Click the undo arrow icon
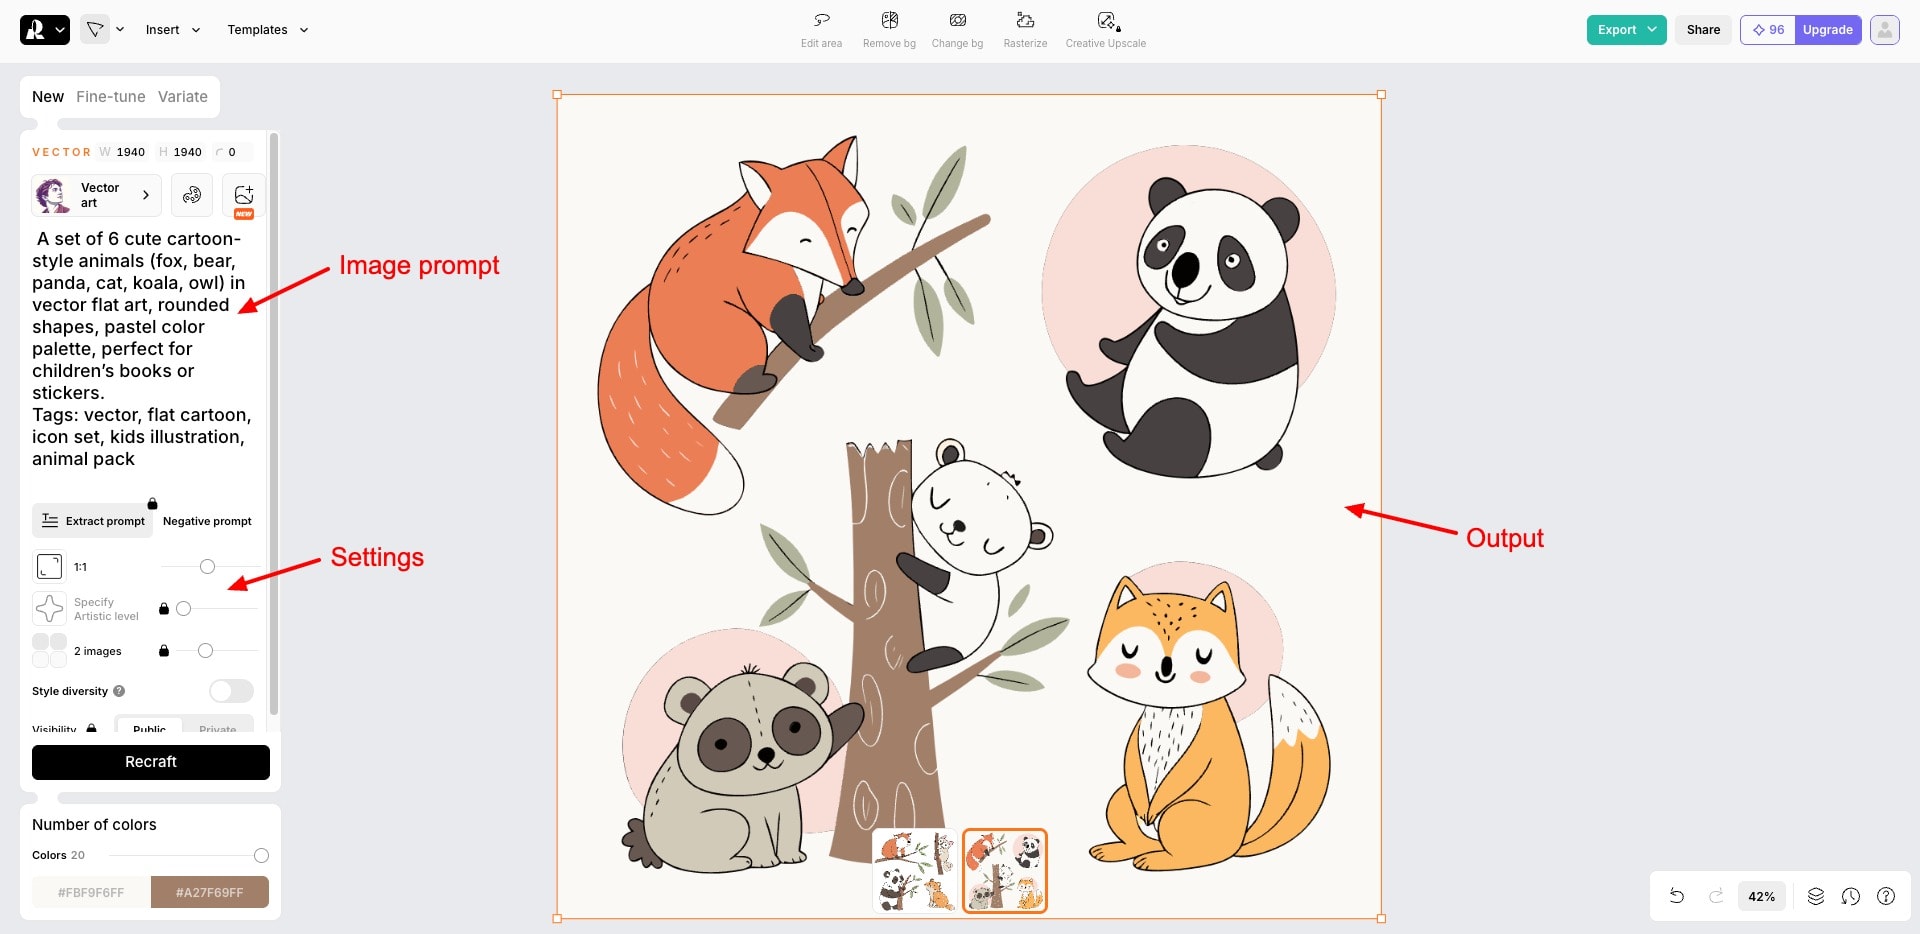Image resolution: width=1920 pixels, height=934 pixels. (x=1677, y=896)
